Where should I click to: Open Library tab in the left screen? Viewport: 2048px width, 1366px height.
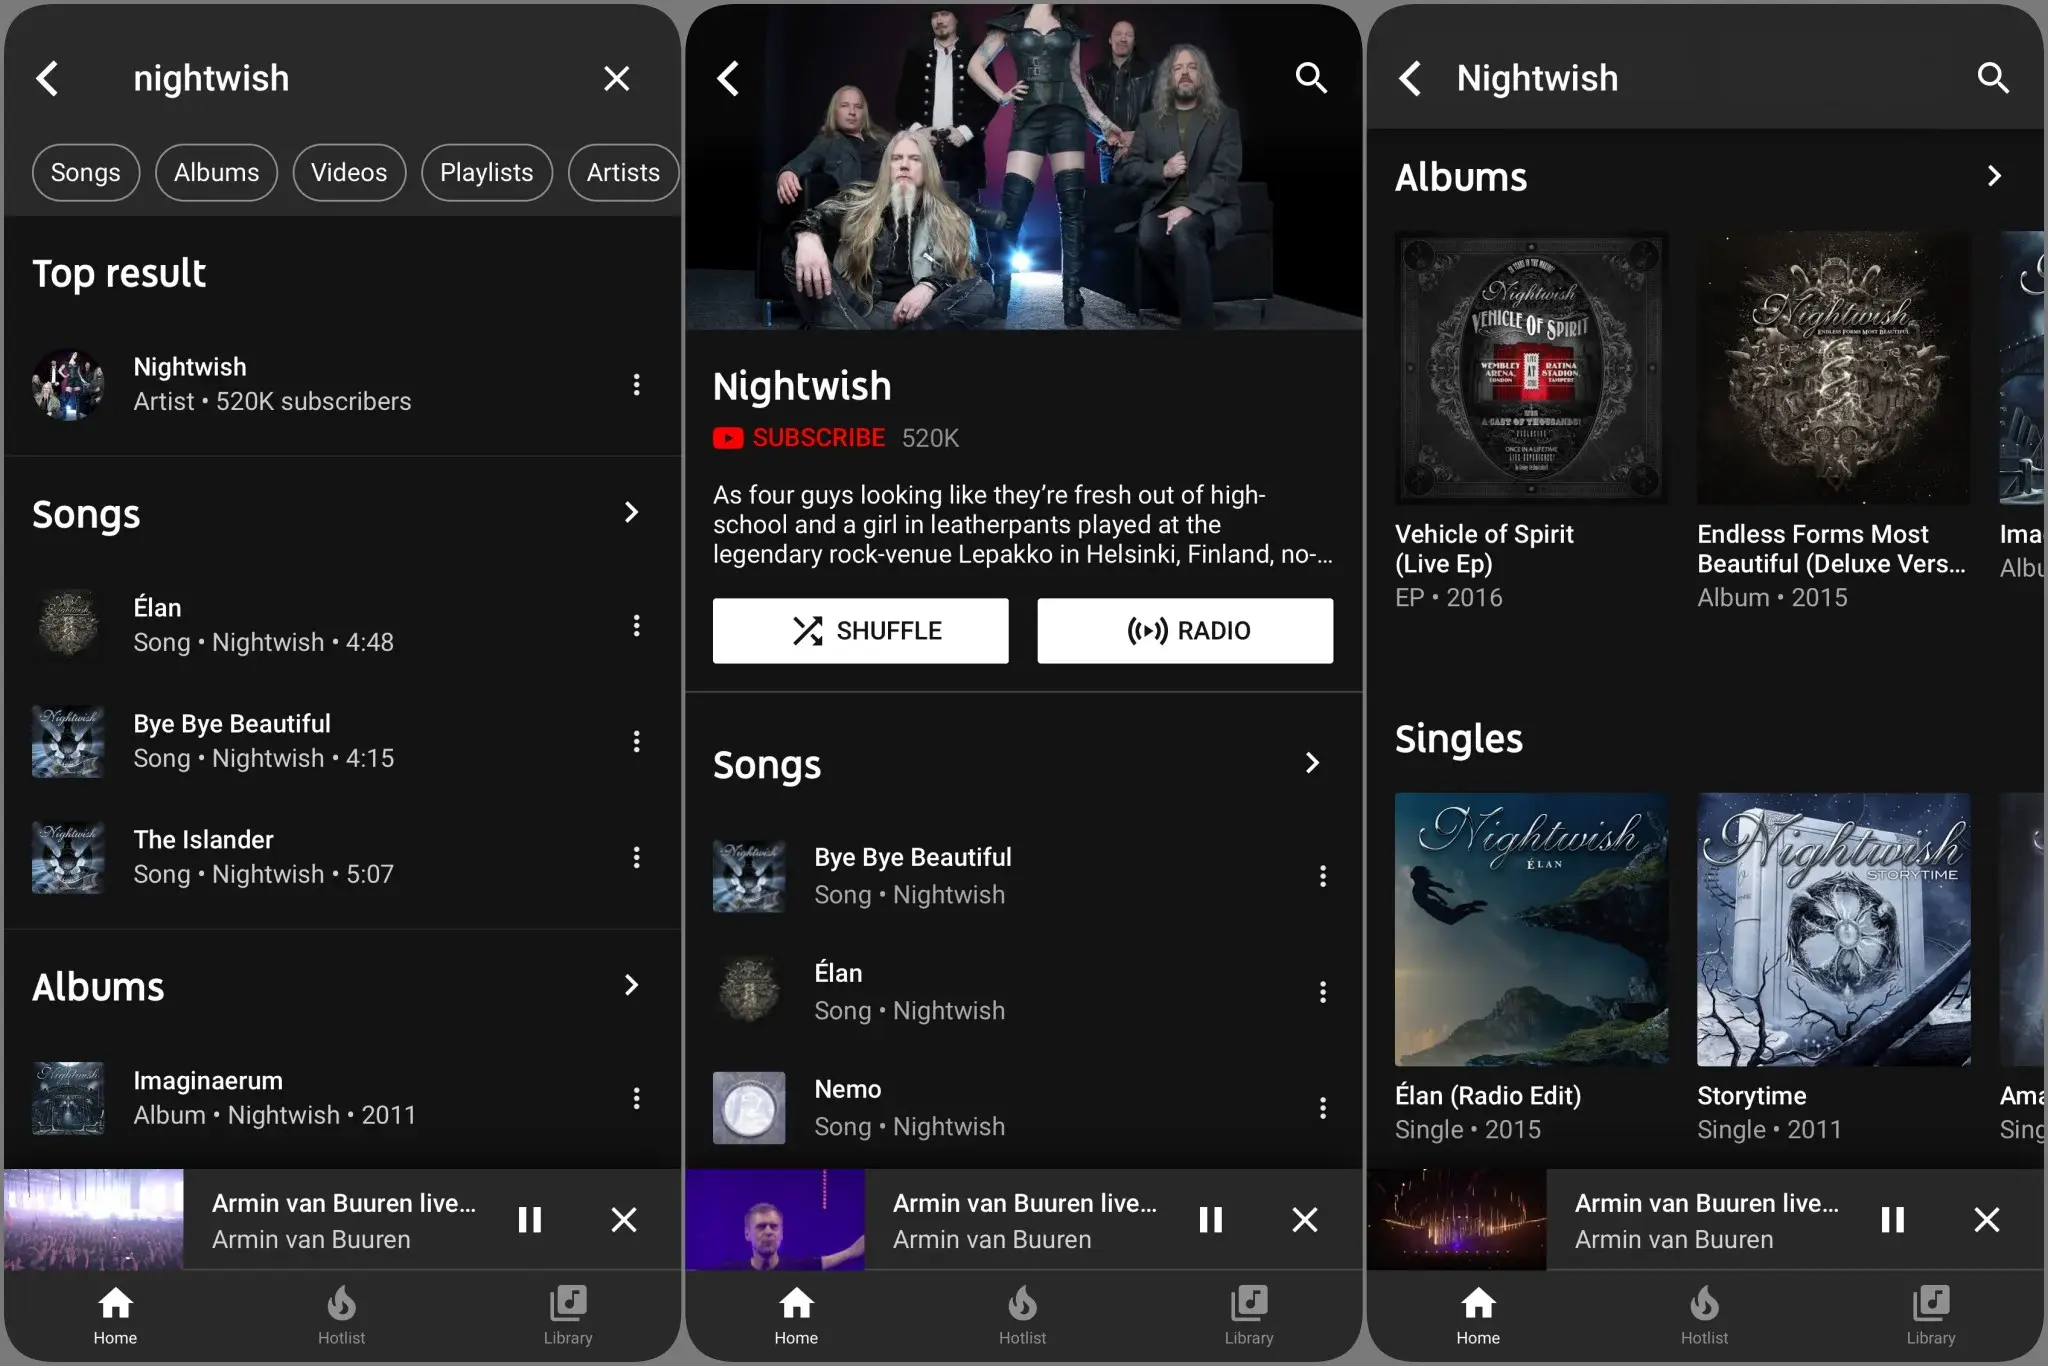(568, 1316)
